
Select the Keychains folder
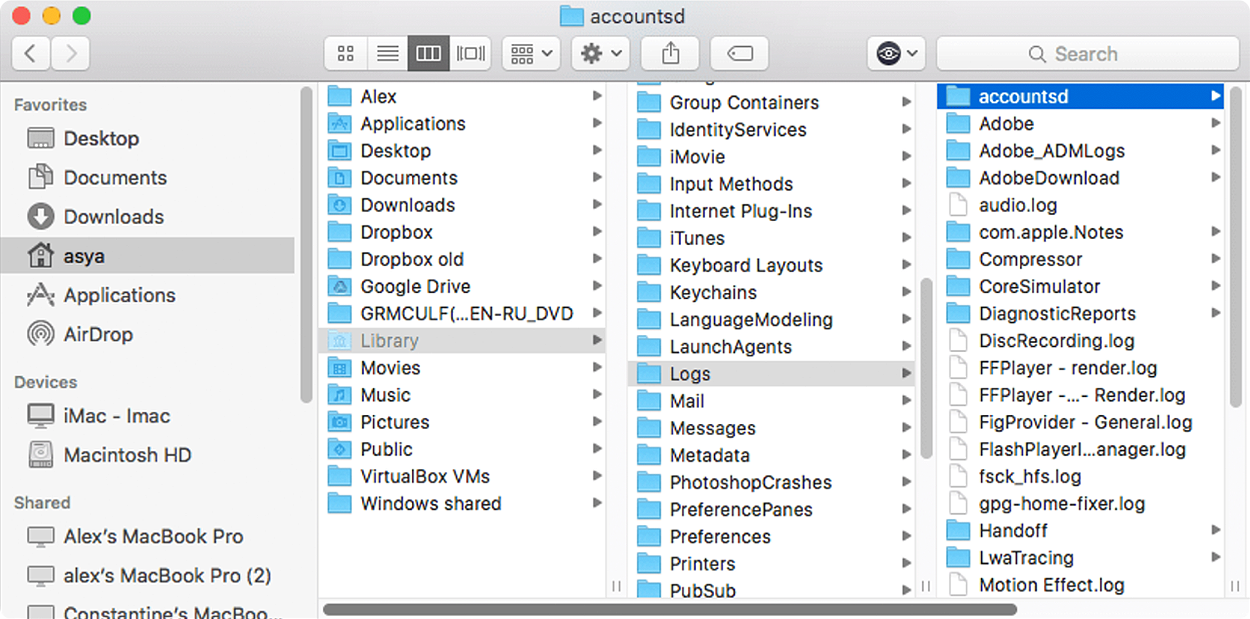pyautogui.click(x=773, y=292)
